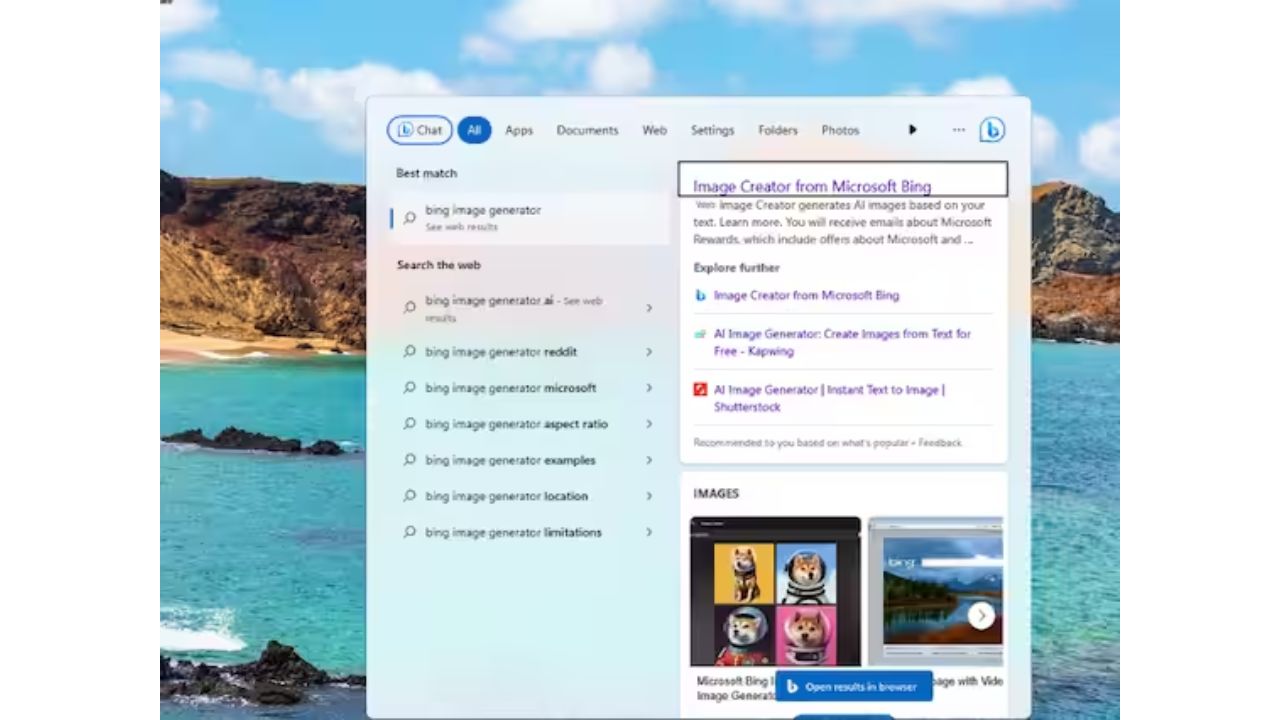Open Explore further link 'Image Creator from Microsoft Bing'
Image resolution: width=1280 pixels, height=720 pixels.
(806, 295)
